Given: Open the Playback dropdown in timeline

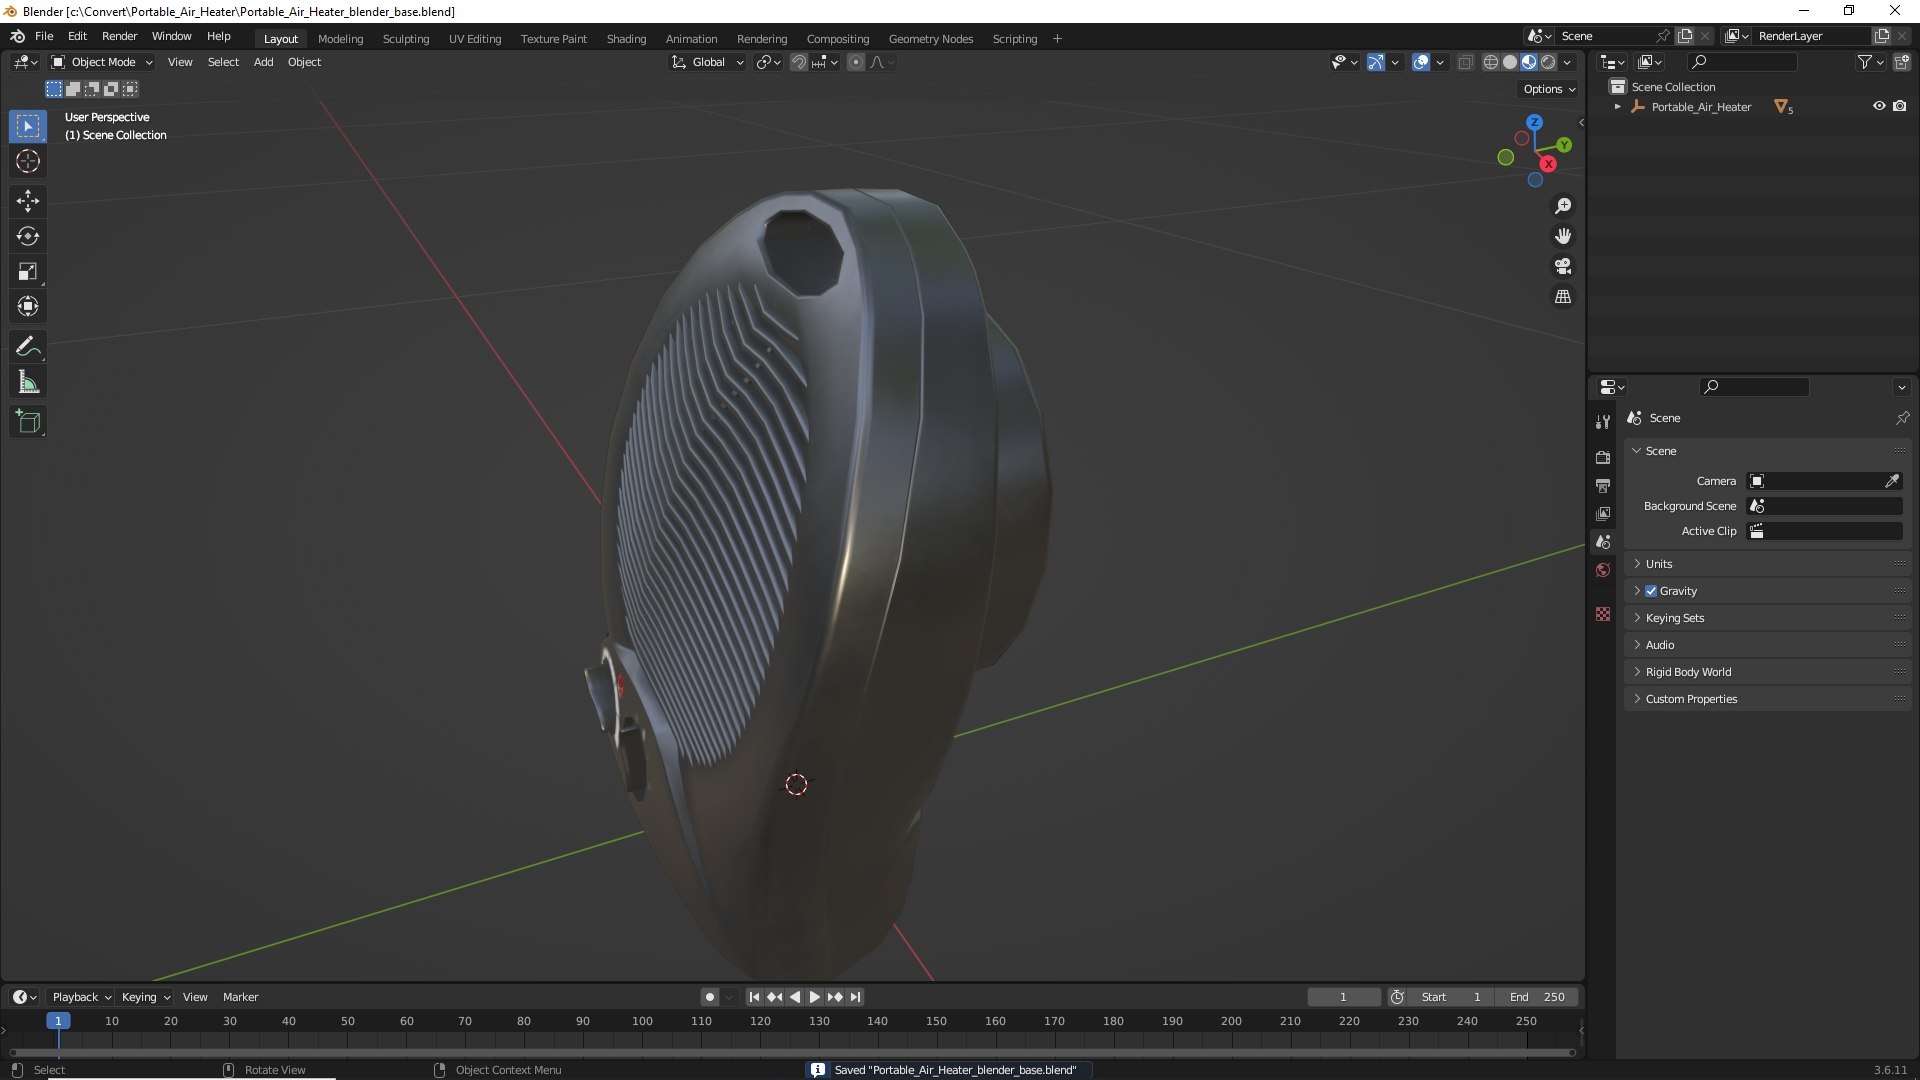Looking at the screenshot, I should [x=81, y=997].
